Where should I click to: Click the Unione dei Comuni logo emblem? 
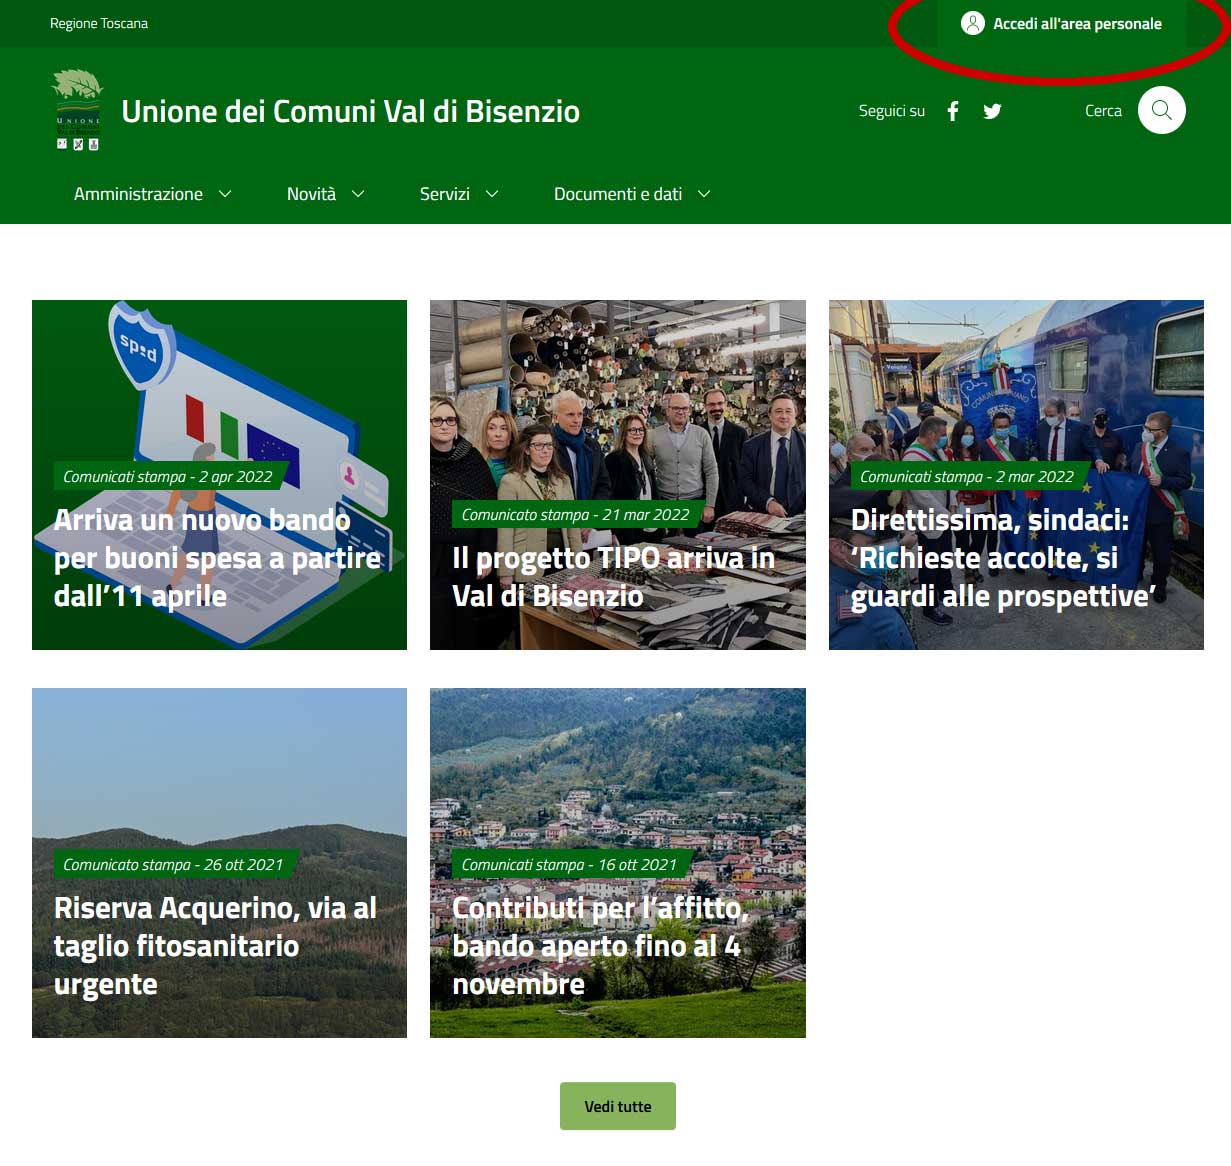click(x=78, y=110)
